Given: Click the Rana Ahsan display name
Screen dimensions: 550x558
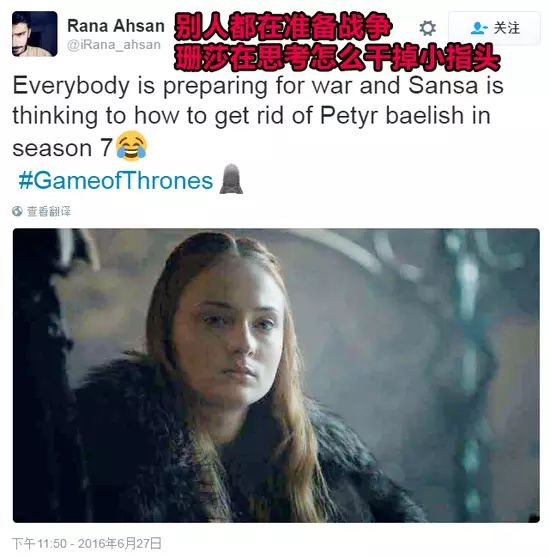Looking at the screenshot, I should tap(116, 26).
